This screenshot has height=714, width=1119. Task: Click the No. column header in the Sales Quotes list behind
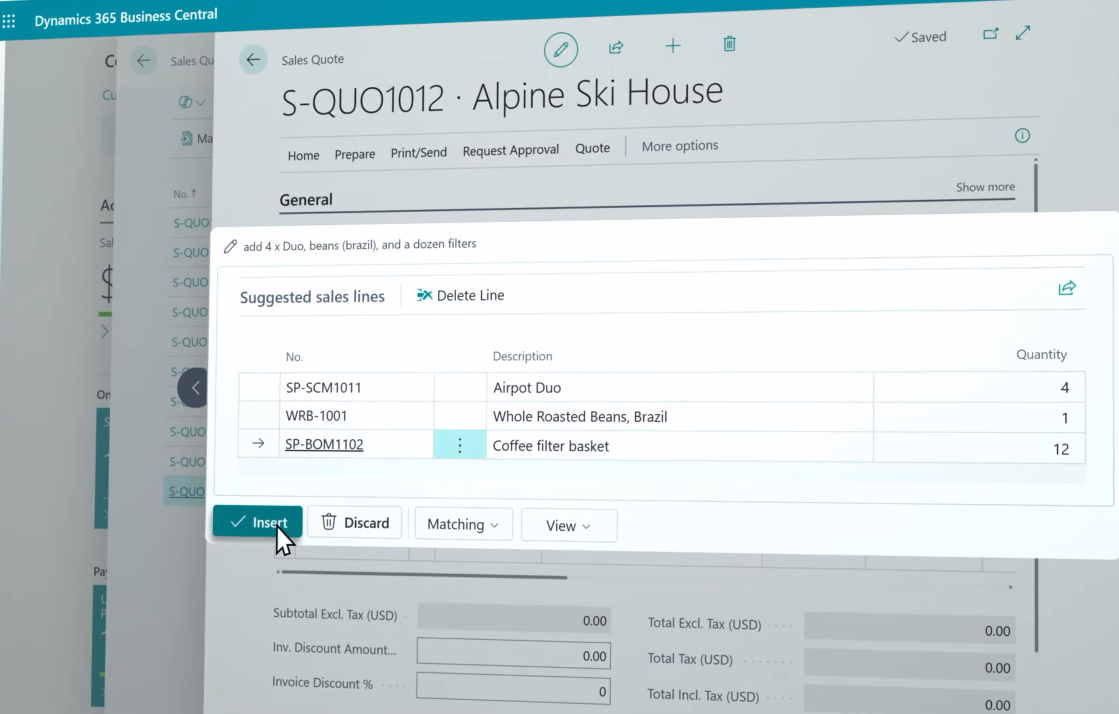[x=184, y=193]
